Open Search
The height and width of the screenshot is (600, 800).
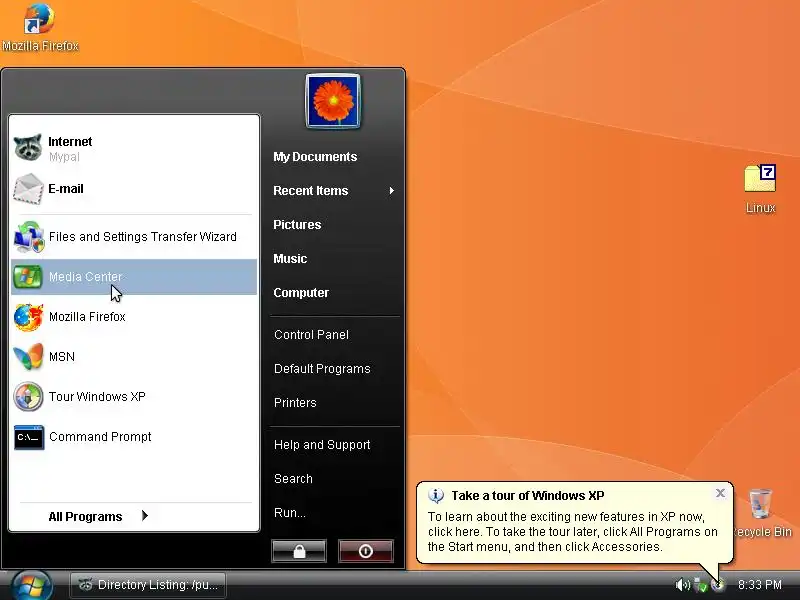click(x=293, y=479)
